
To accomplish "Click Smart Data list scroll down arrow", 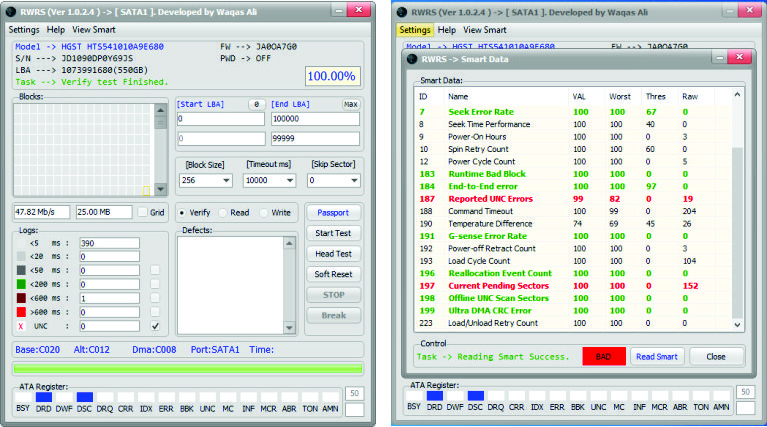I will (x=738, y=324).
